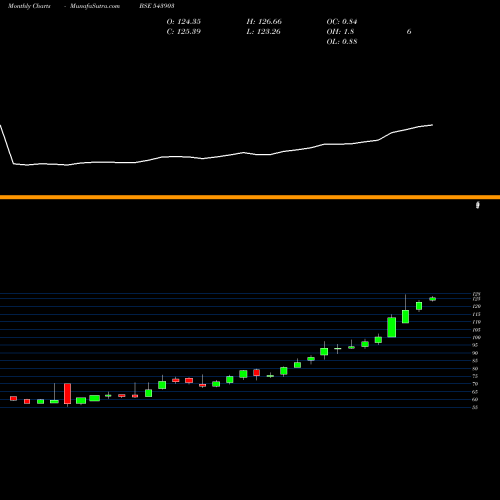This screenshot has width=500, height=500.
Task: Click the 100 price axis label
Action: 477,337
